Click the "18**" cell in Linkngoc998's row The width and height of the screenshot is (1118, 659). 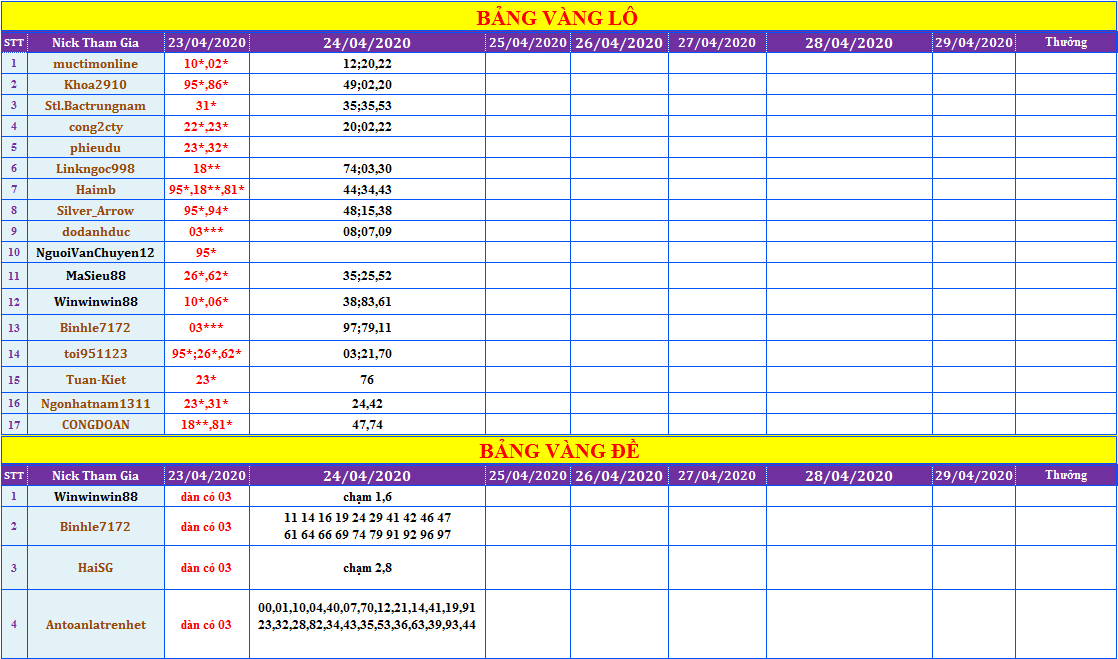(x=207, y=169)
